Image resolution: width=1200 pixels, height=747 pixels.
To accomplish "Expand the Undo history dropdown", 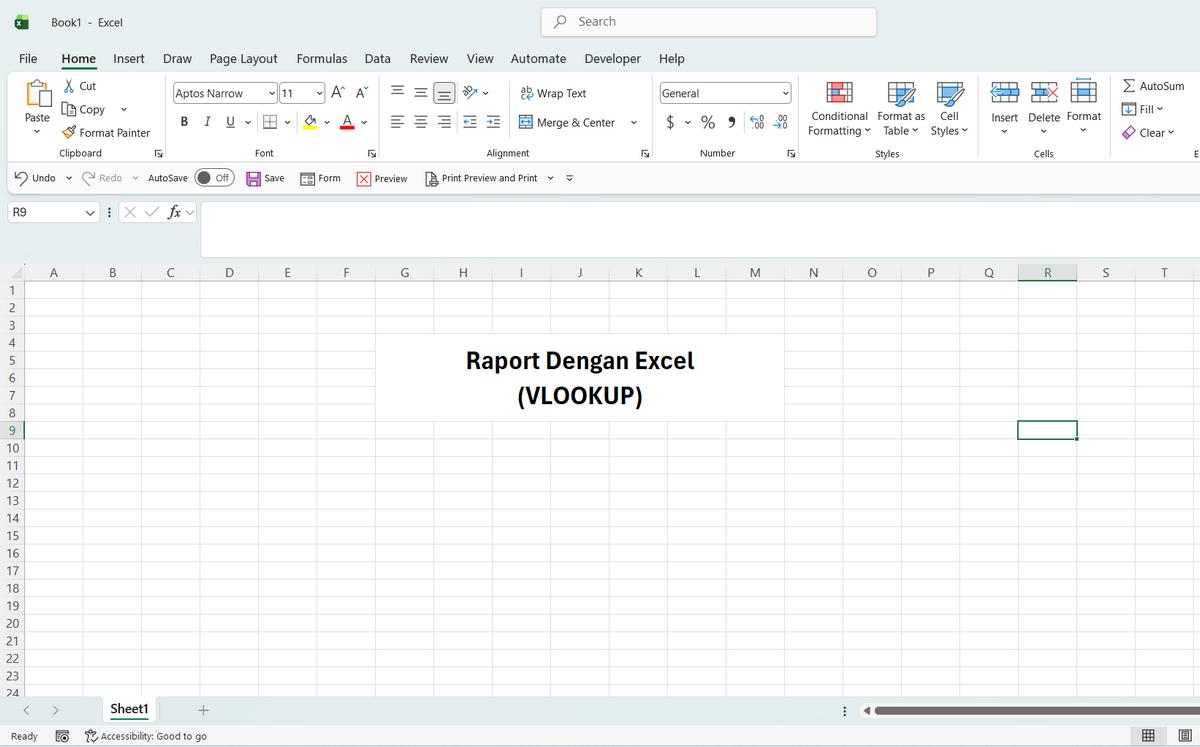I will pos(67,177).
